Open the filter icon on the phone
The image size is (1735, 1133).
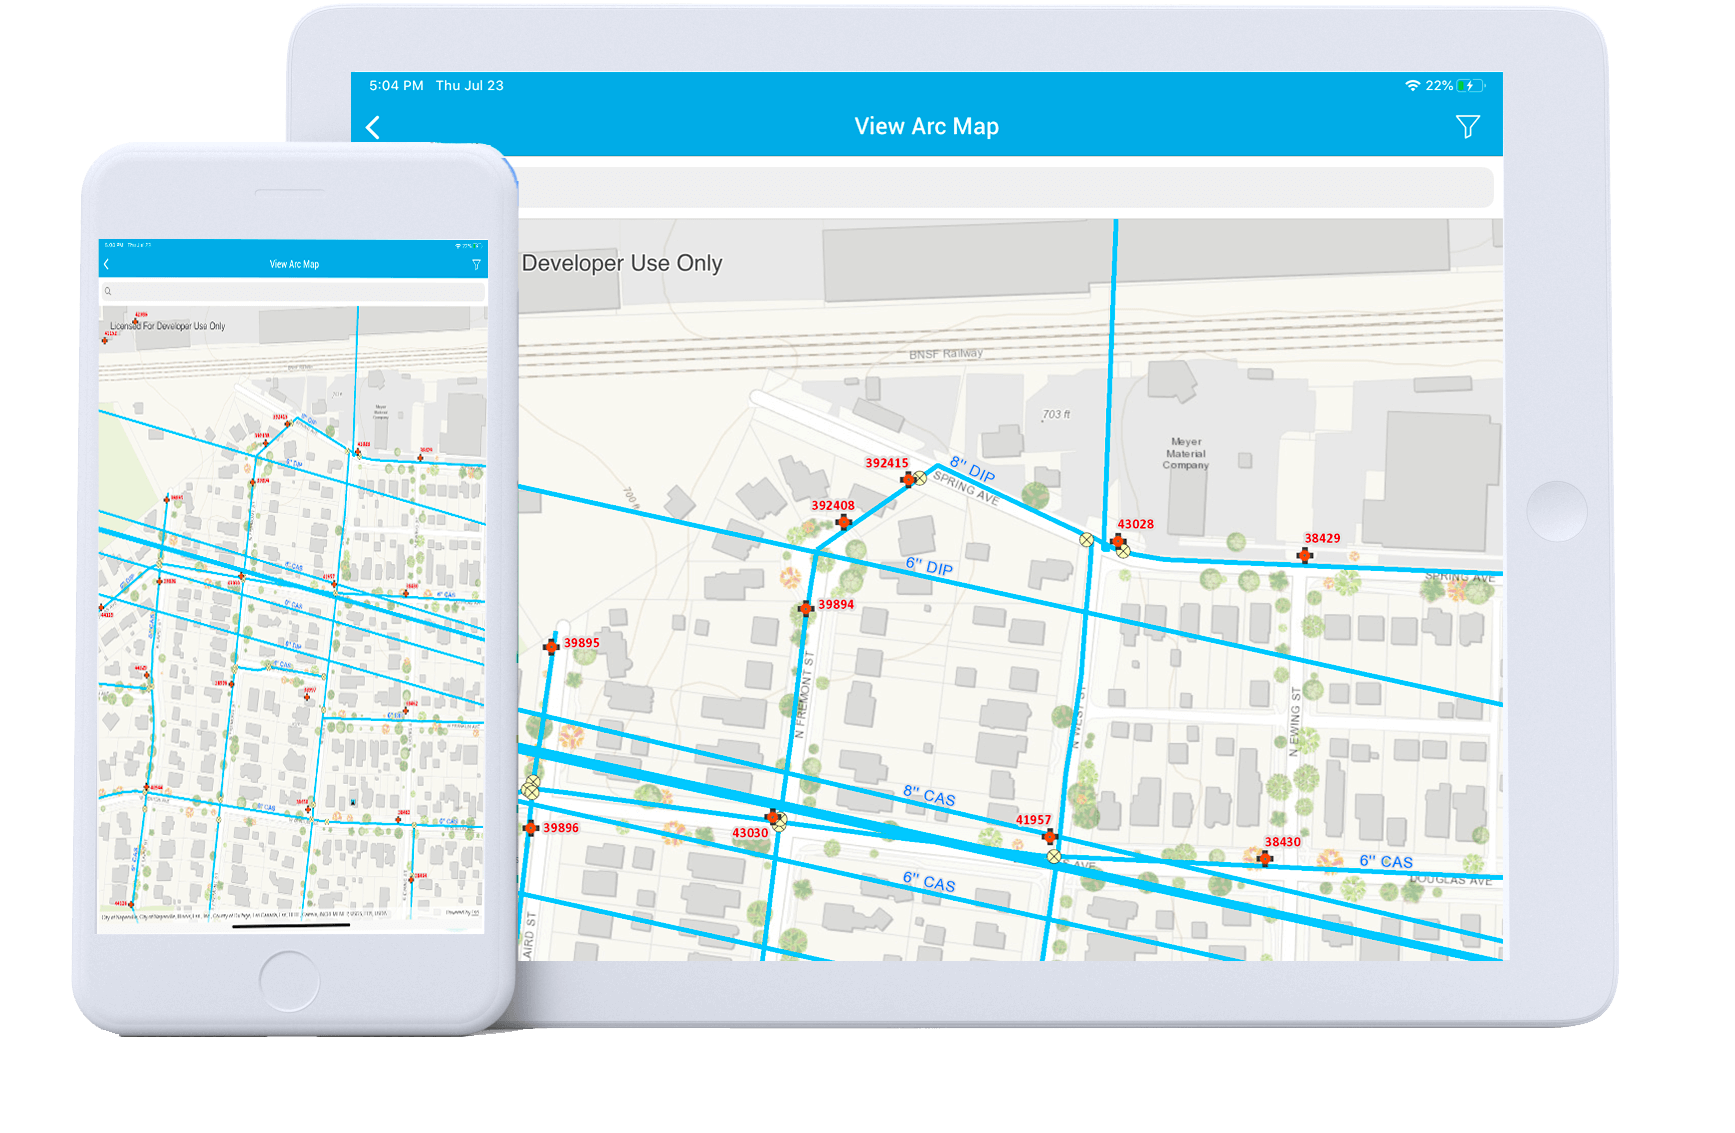476,265
